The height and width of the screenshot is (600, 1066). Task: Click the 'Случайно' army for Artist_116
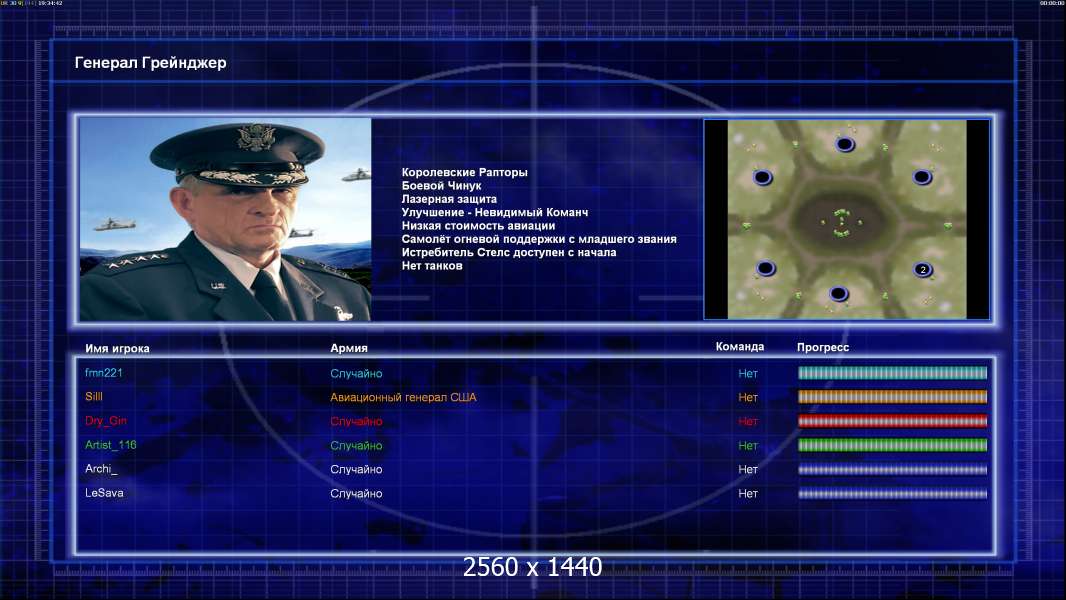[356, 446]
